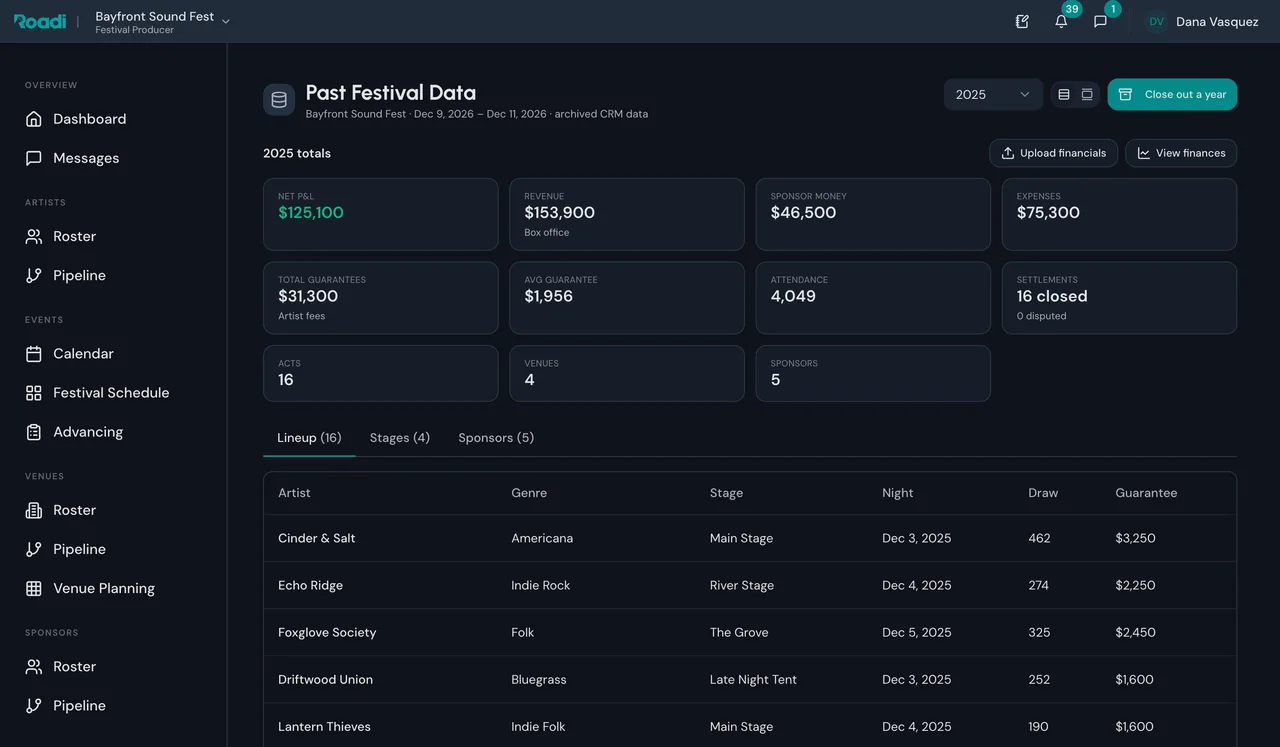1280x747 pixels.
Task: Open the Dashboard home icon in sidebar
Action: (x=34, y=119)
